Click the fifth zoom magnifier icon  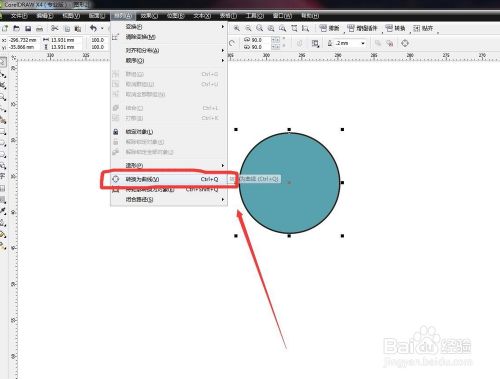coord(282,29)
